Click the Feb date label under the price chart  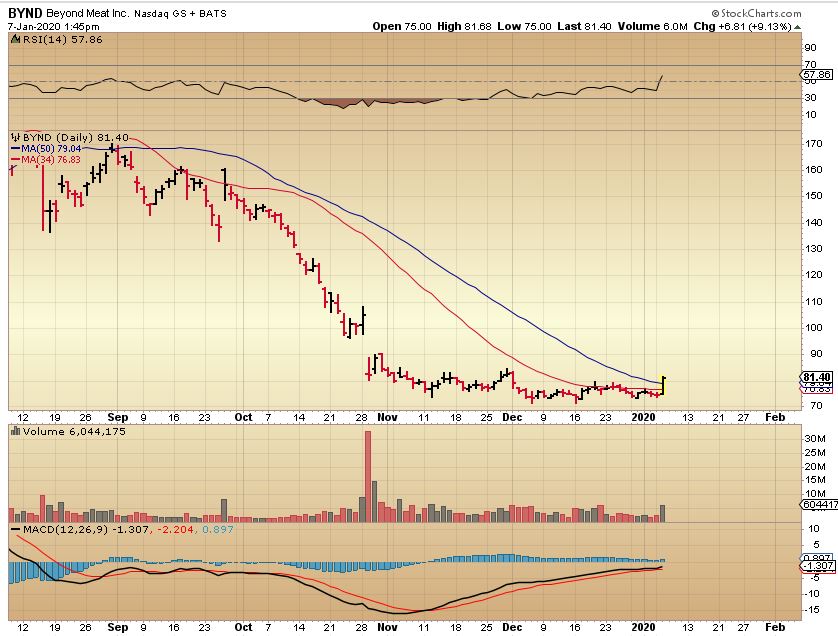pyautogui.click(x=775, y=417)
